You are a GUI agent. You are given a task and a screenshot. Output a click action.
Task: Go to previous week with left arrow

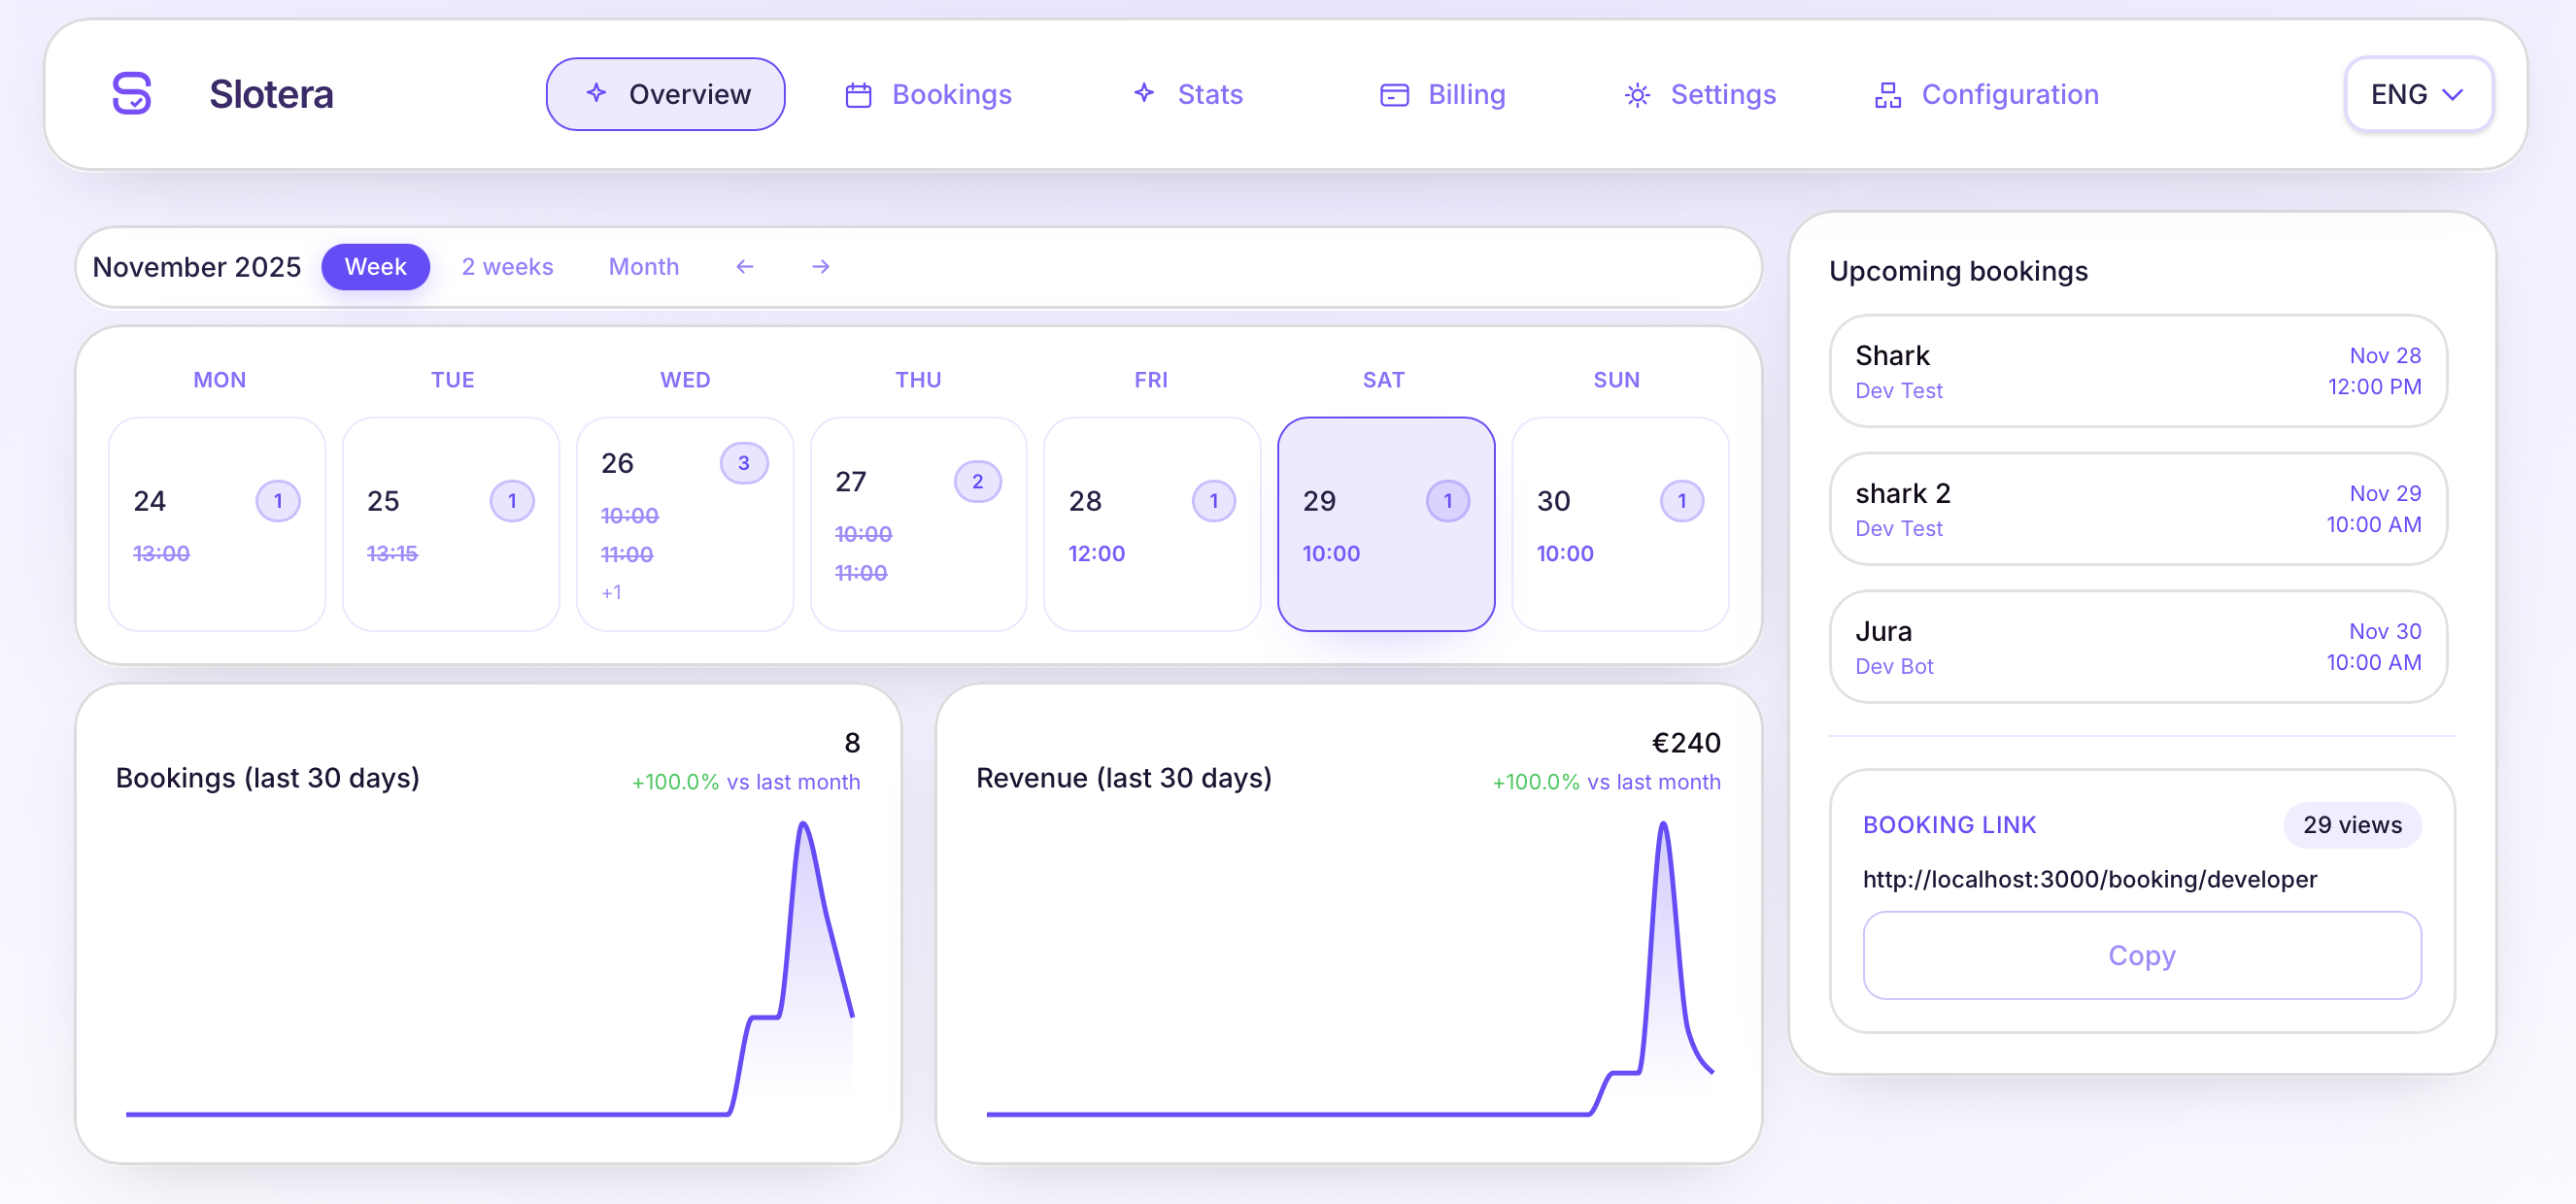coord(744,267)
